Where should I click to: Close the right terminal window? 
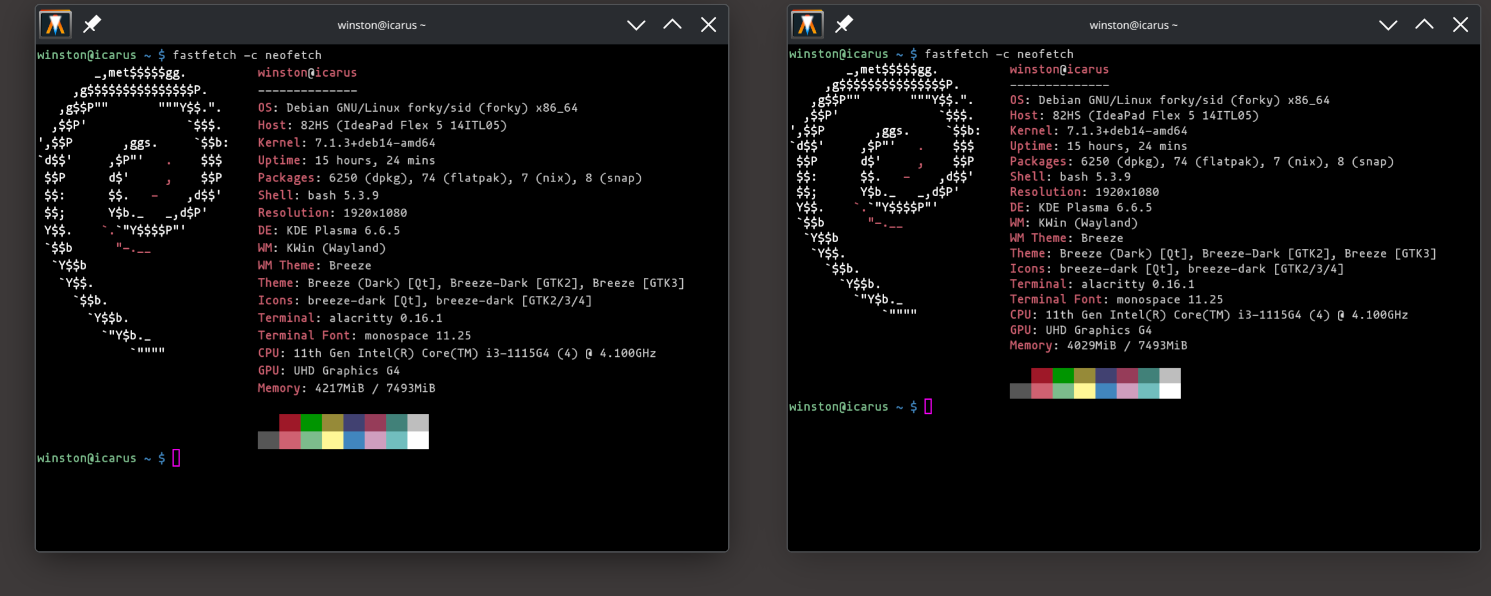click(x=1461, y=25)
